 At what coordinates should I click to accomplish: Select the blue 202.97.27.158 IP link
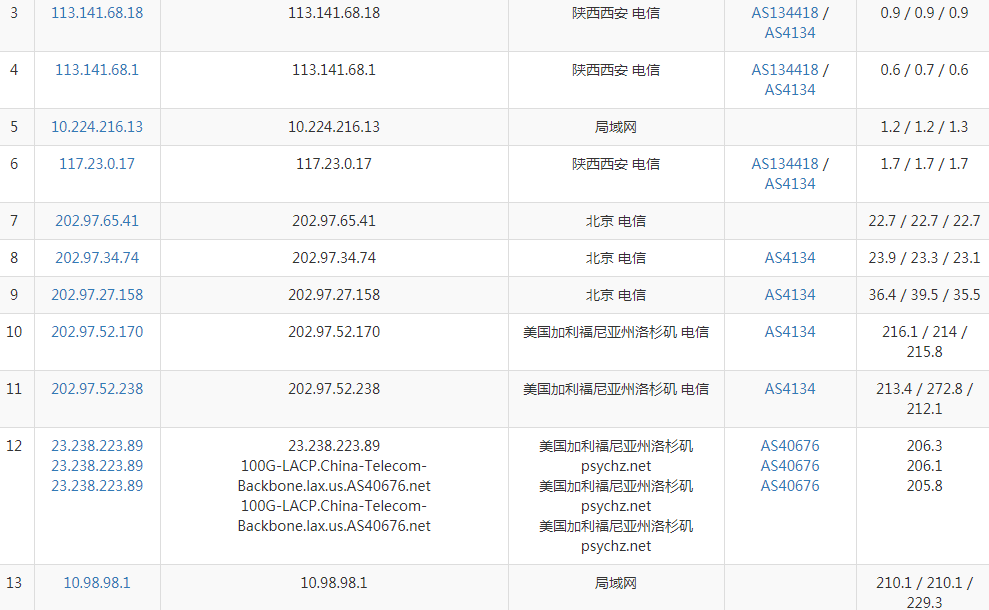pos(97,295)
